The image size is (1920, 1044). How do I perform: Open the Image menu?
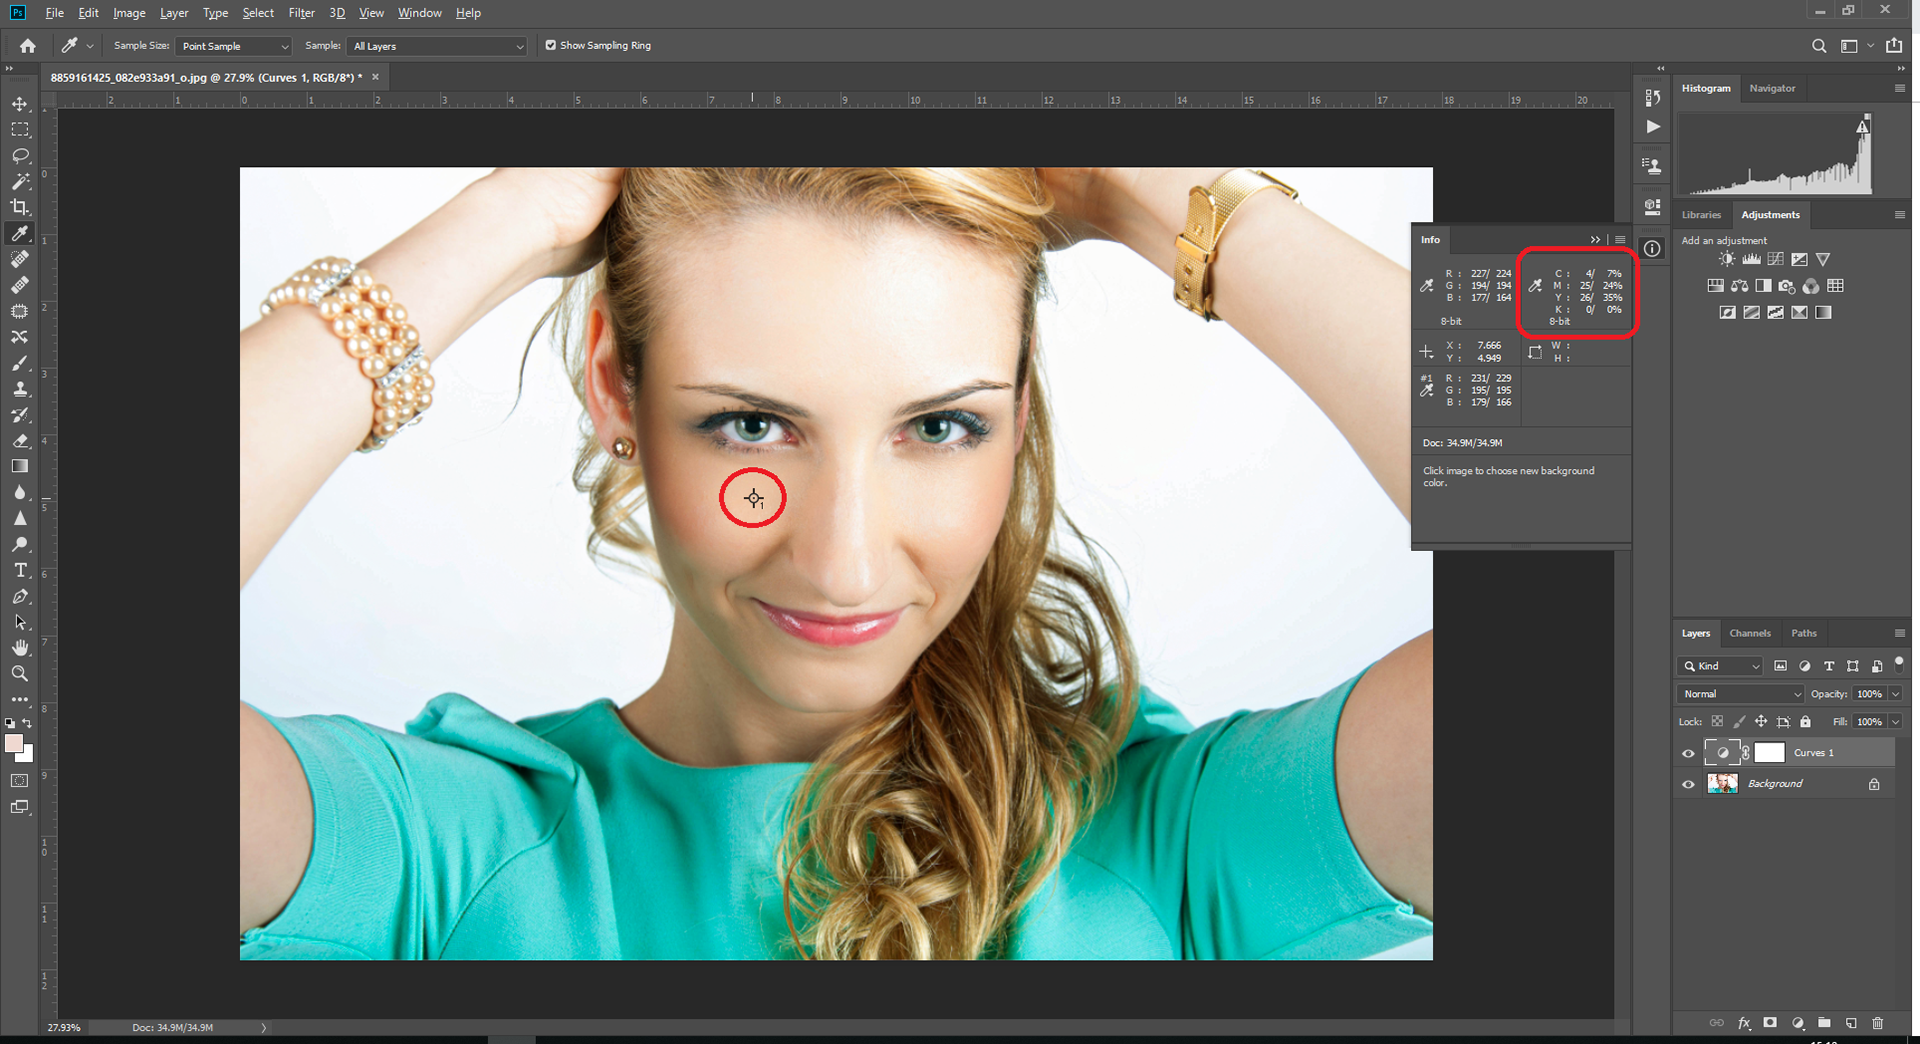point(129,13)
